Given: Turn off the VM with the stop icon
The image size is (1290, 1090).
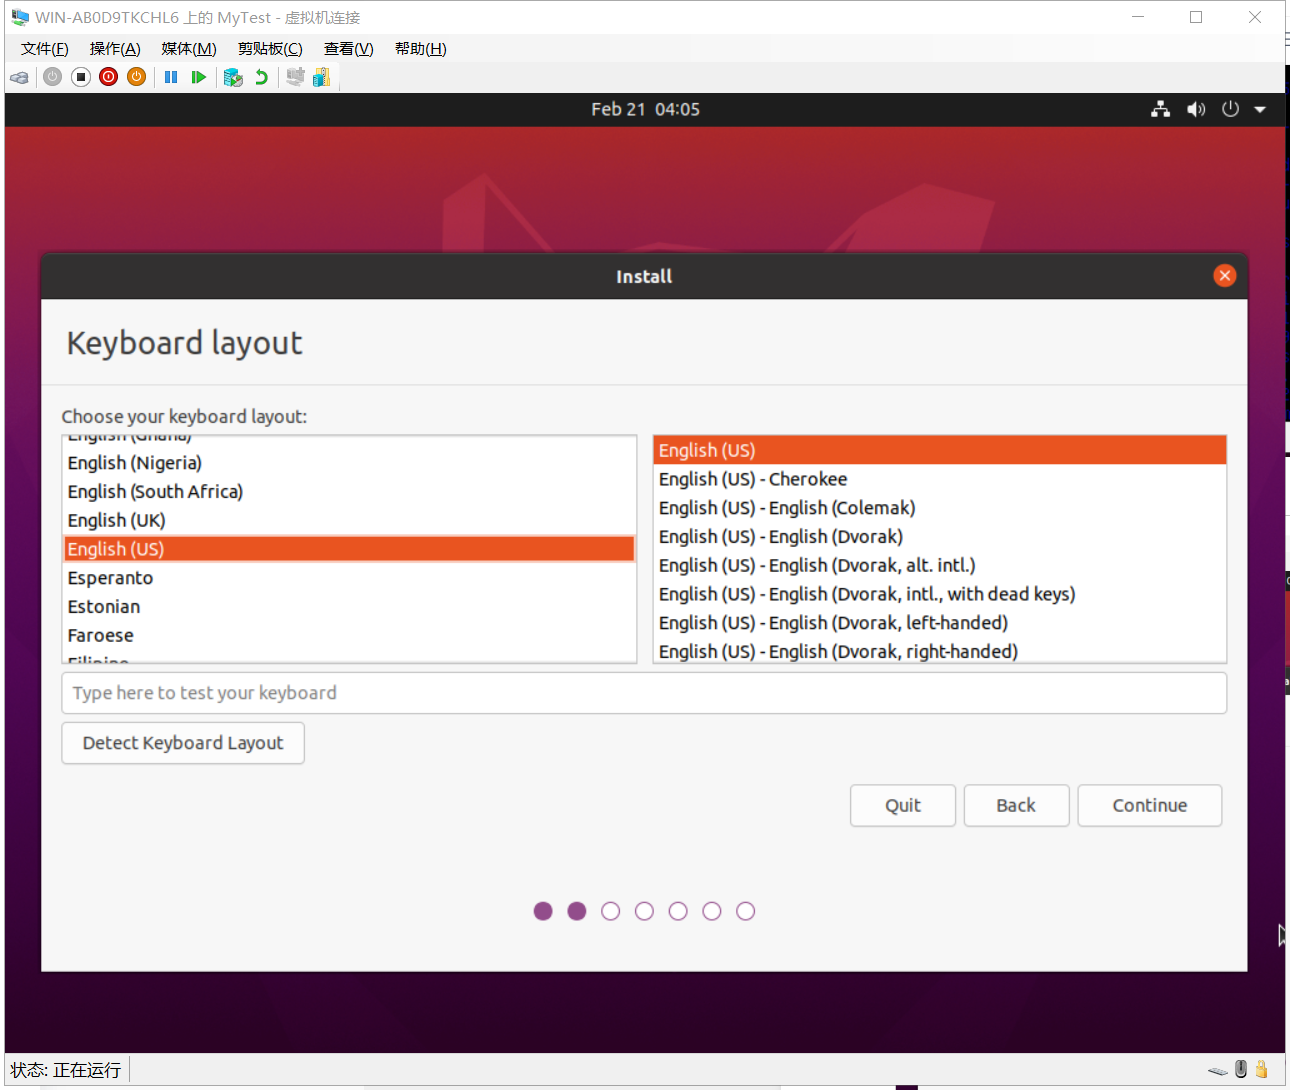Looking at the screenshot, I should pos(81,77).
